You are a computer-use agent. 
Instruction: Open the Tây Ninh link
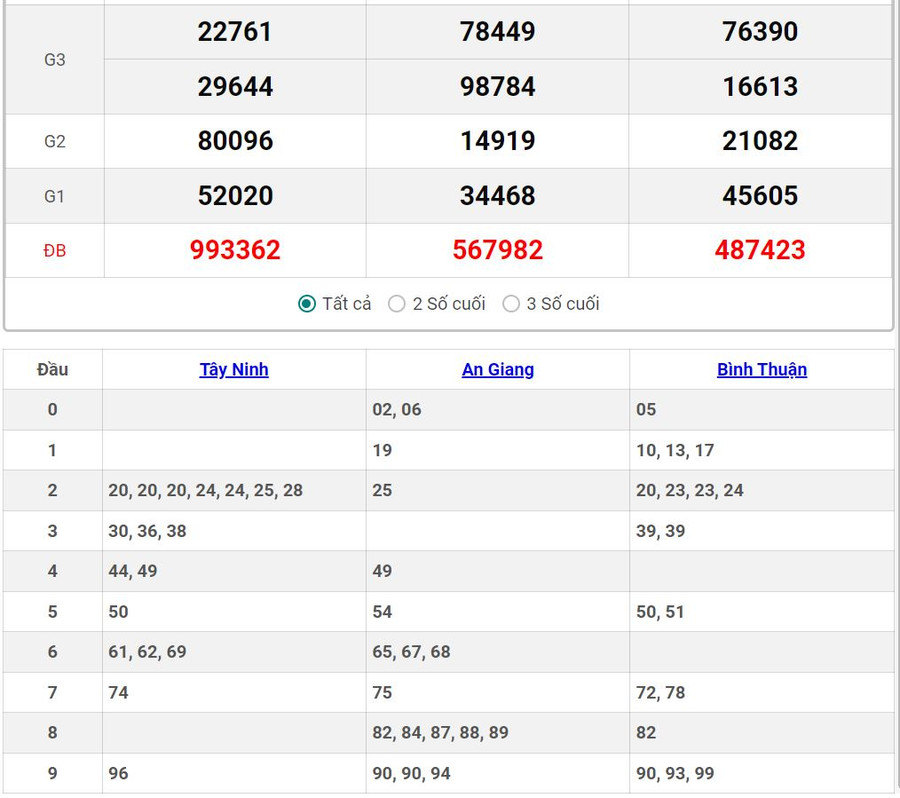click(234, 369)
